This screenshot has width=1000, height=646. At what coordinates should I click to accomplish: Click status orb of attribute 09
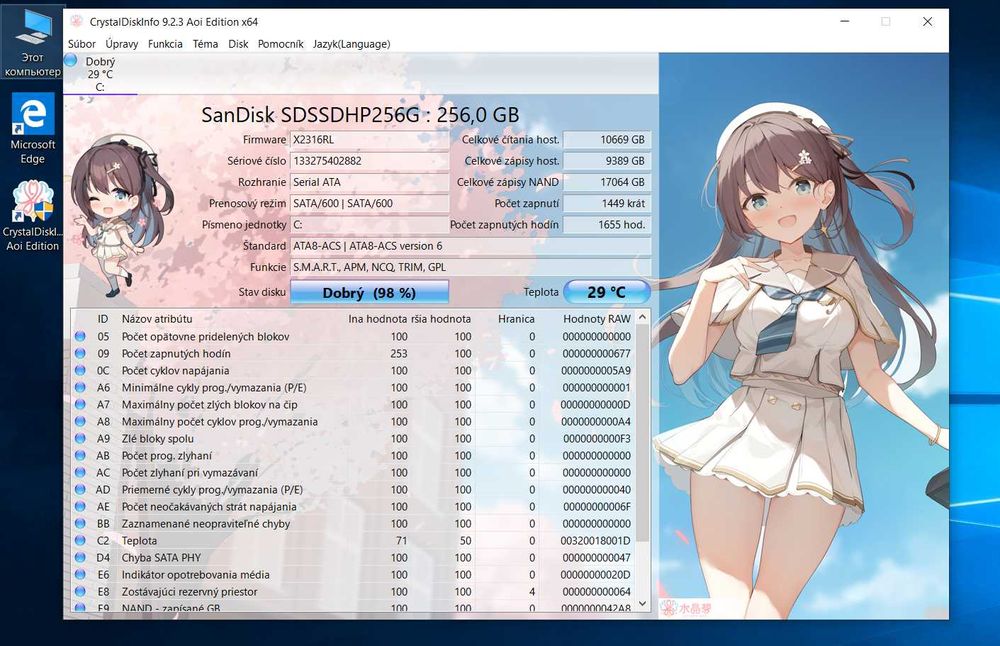point(80,353)
